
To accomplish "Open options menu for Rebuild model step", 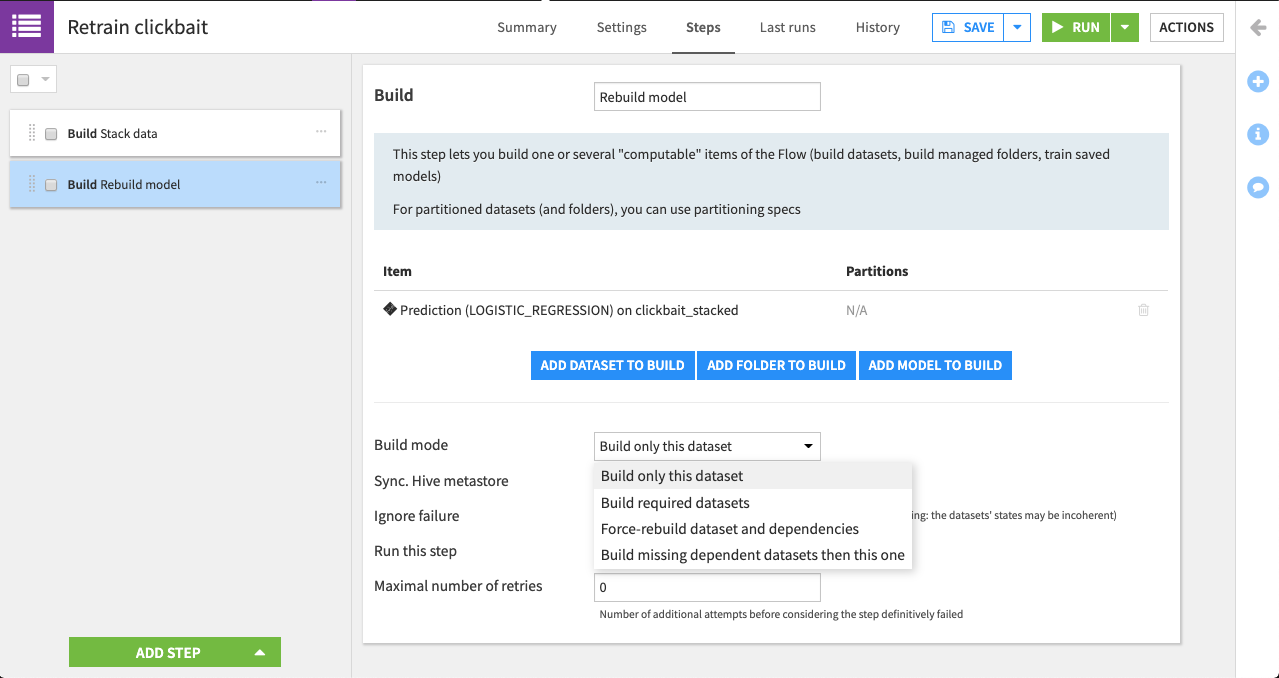I will pyautogui.click(x=321, y=183).
